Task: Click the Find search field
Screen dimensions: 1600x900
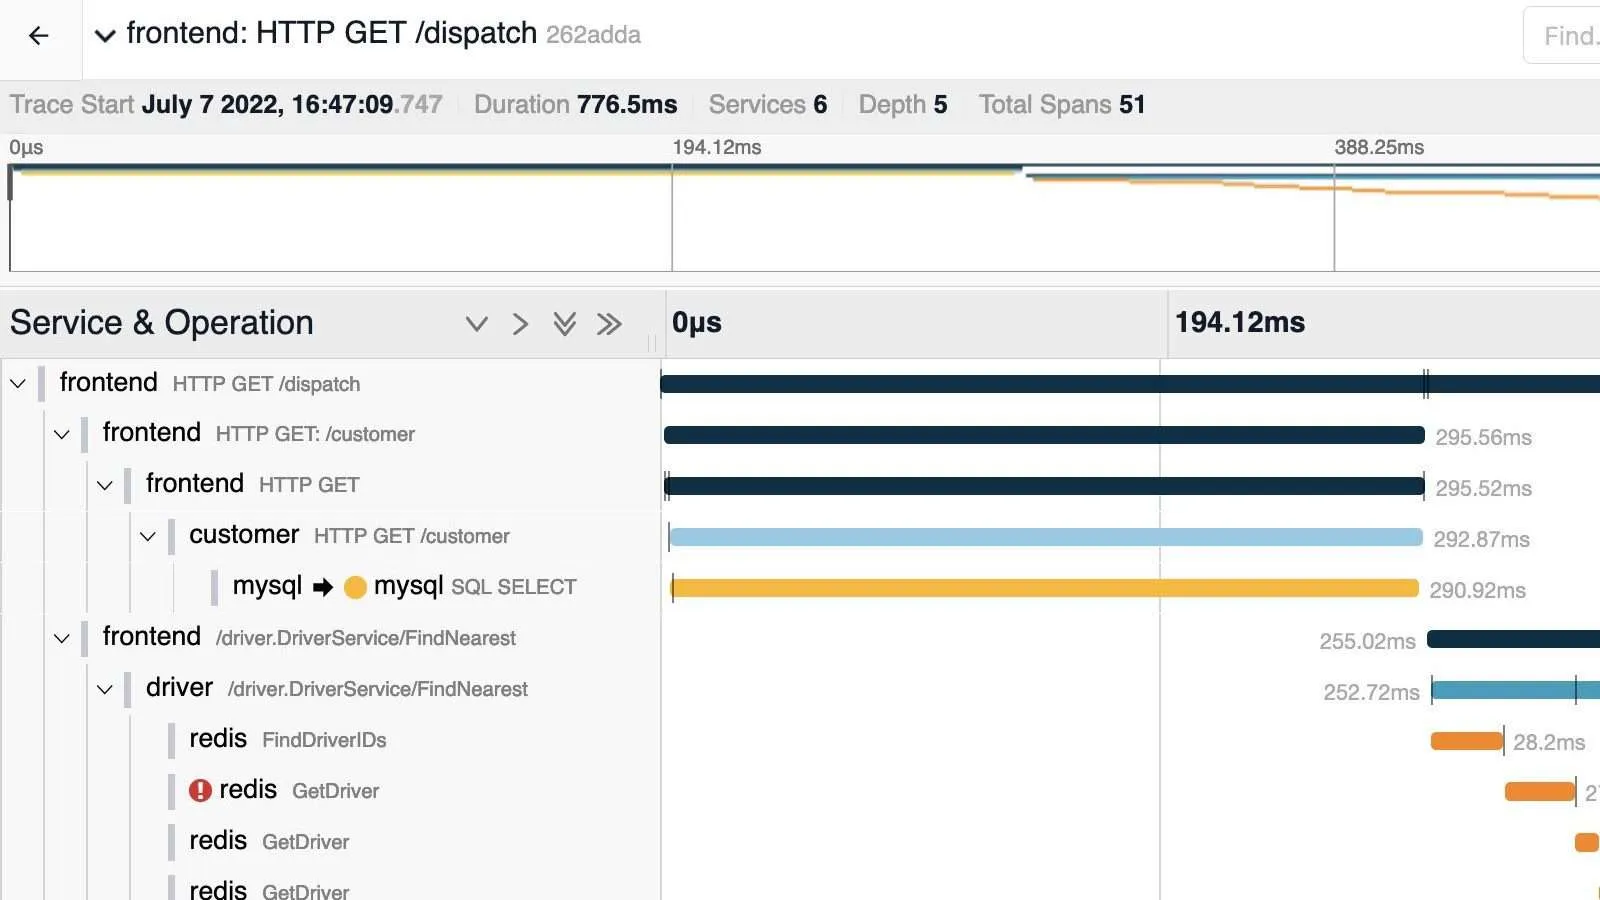Action: 1565,37
